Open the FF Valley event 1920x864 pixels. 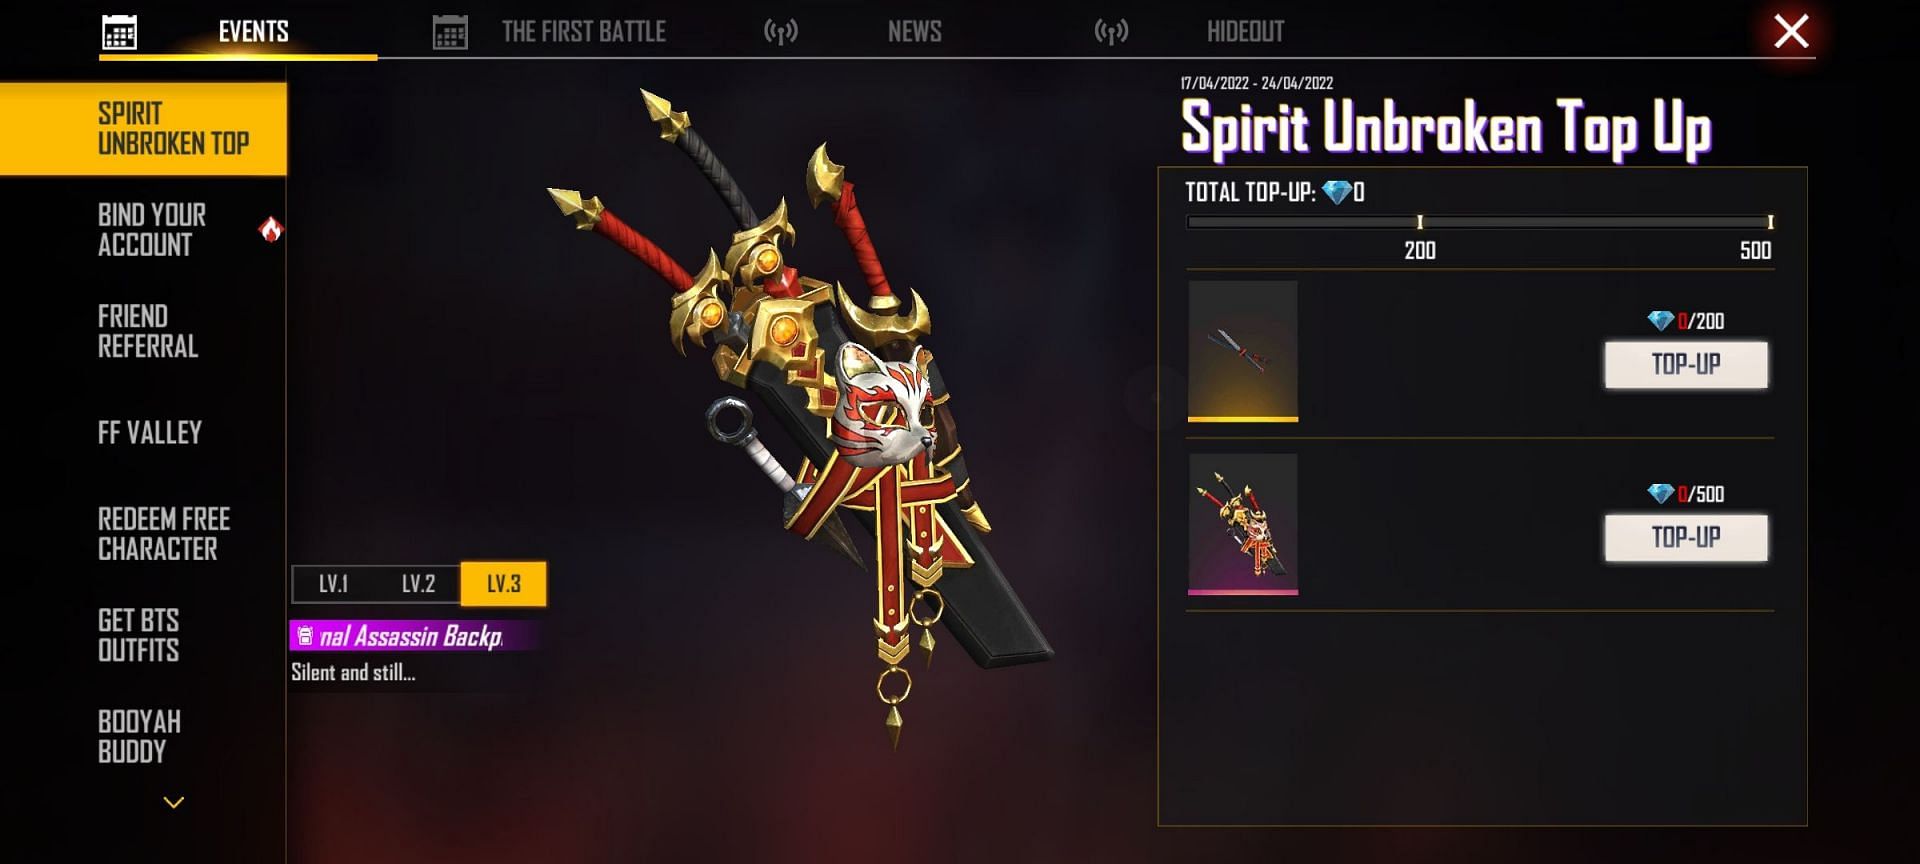149,433
